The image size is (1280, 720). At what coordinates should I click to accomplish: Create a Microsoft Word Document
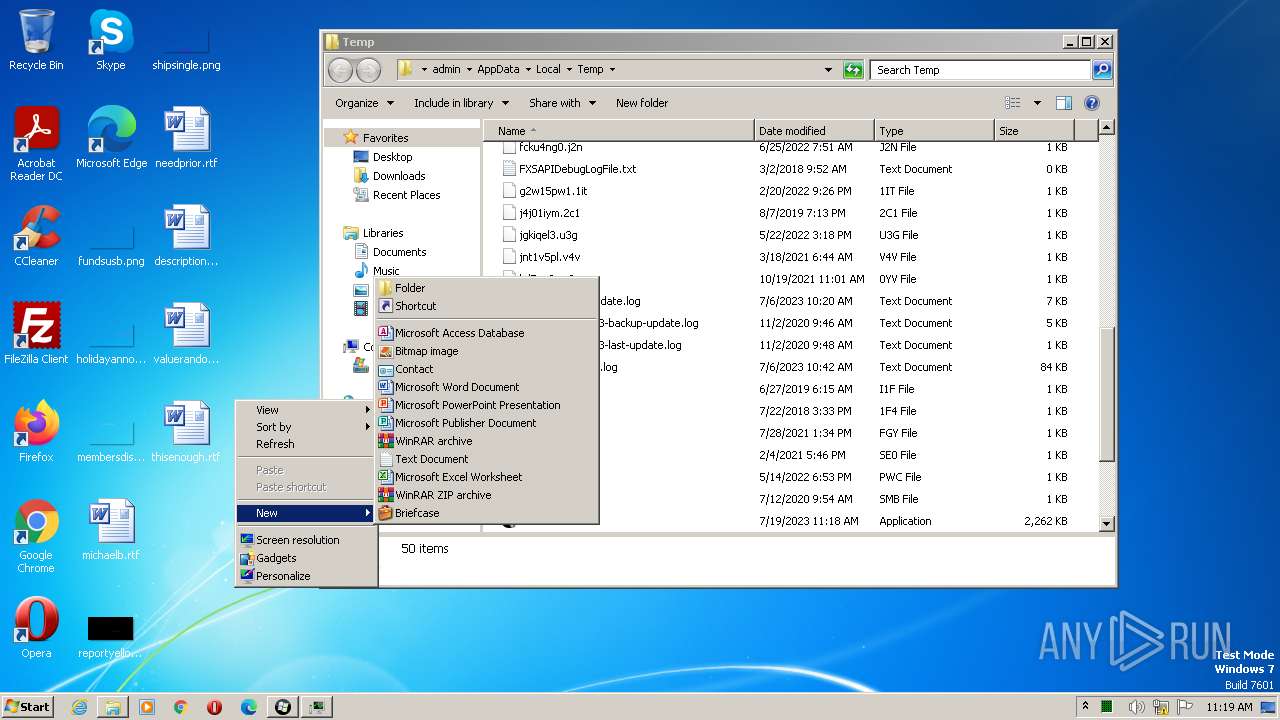tap(487, 387)
